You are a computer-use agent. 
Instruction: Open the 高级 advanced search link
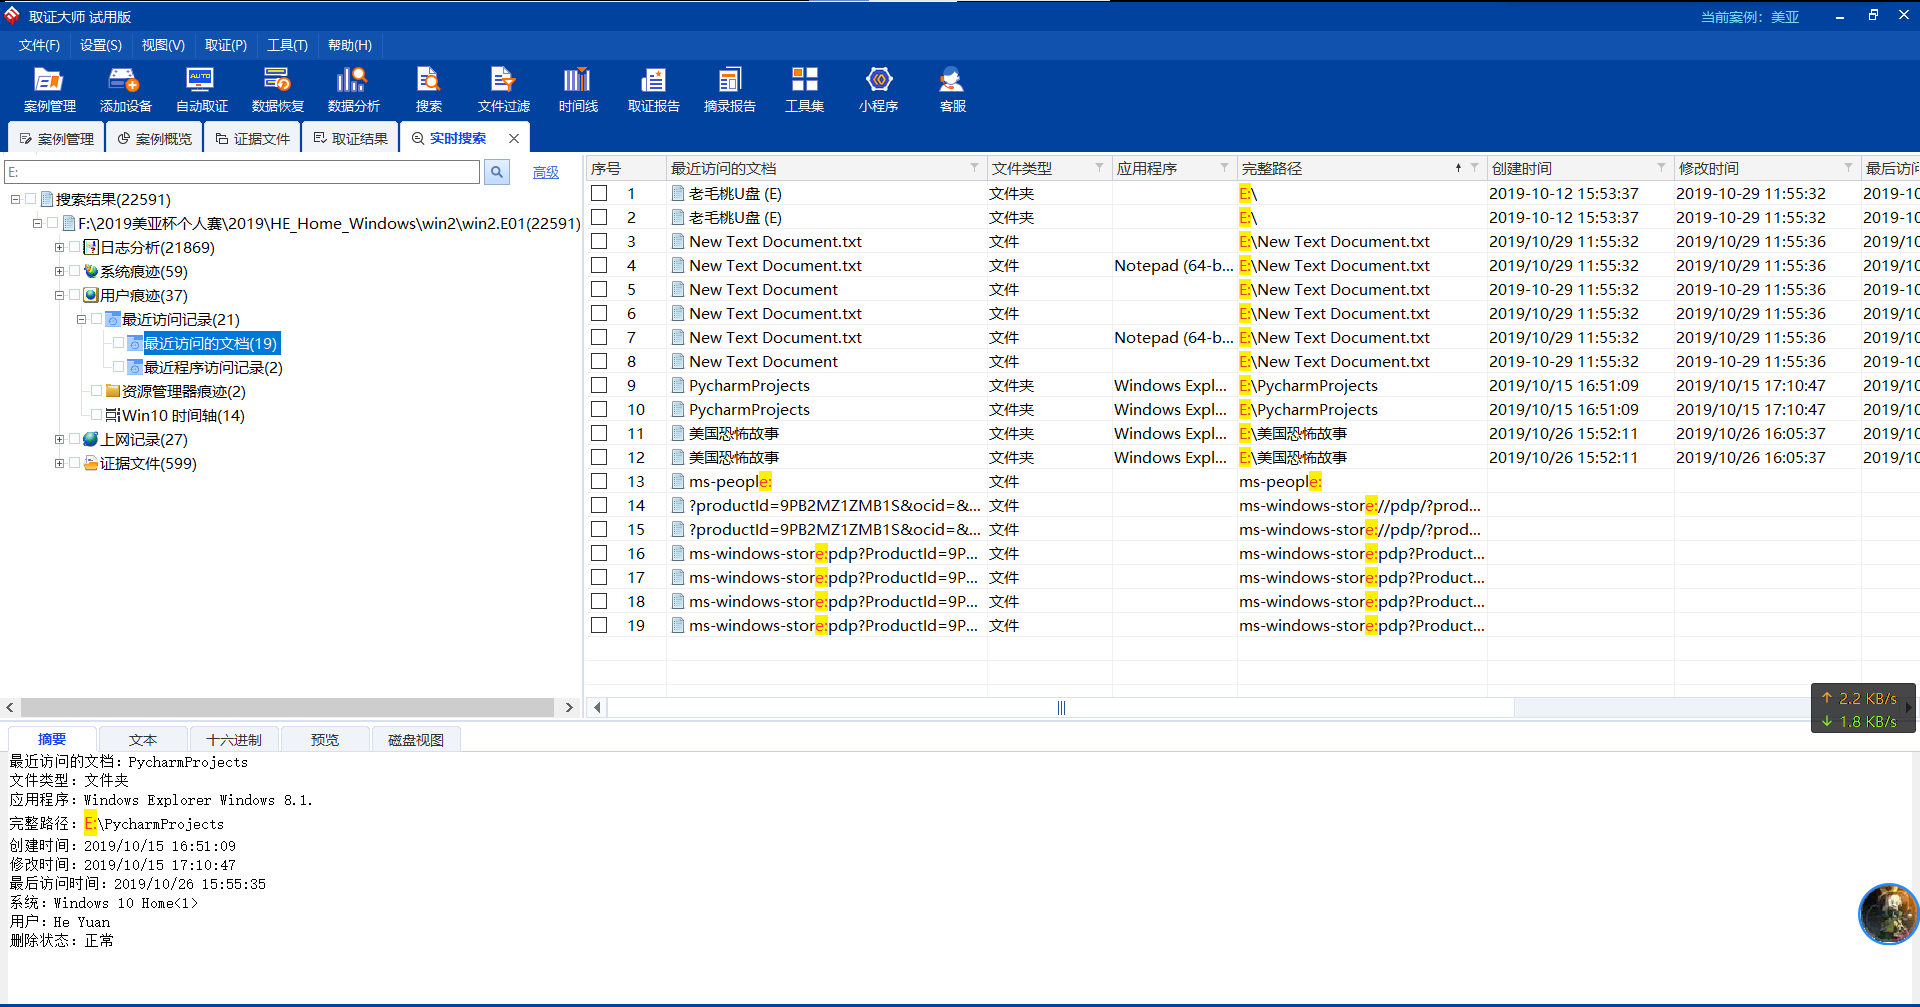point(545,172)
